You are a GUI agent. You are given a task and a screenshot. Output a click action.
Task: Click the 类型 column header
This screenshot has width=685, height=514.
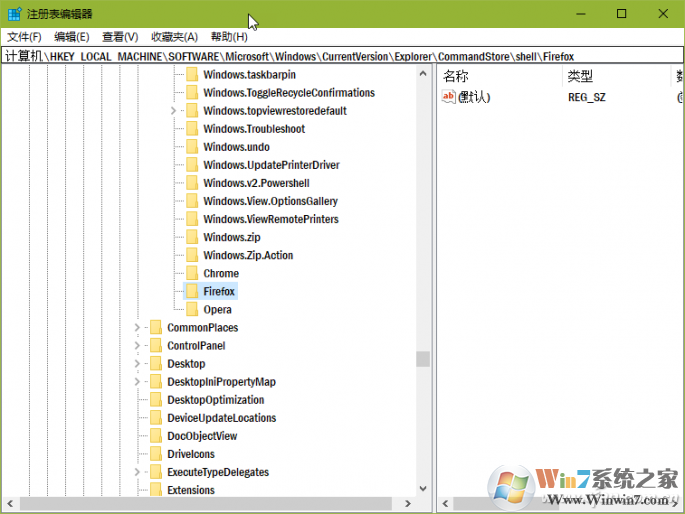point(580,76)
